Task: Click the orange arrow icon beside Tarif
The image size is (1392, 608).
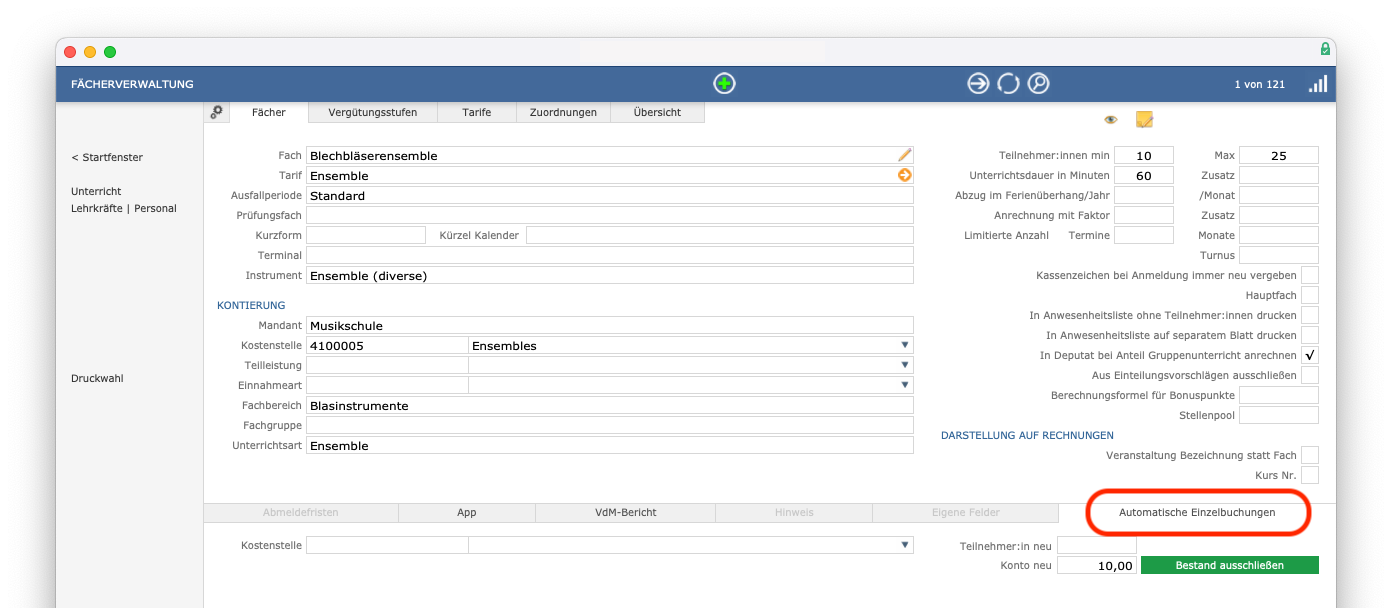Action: coord(905,175)
